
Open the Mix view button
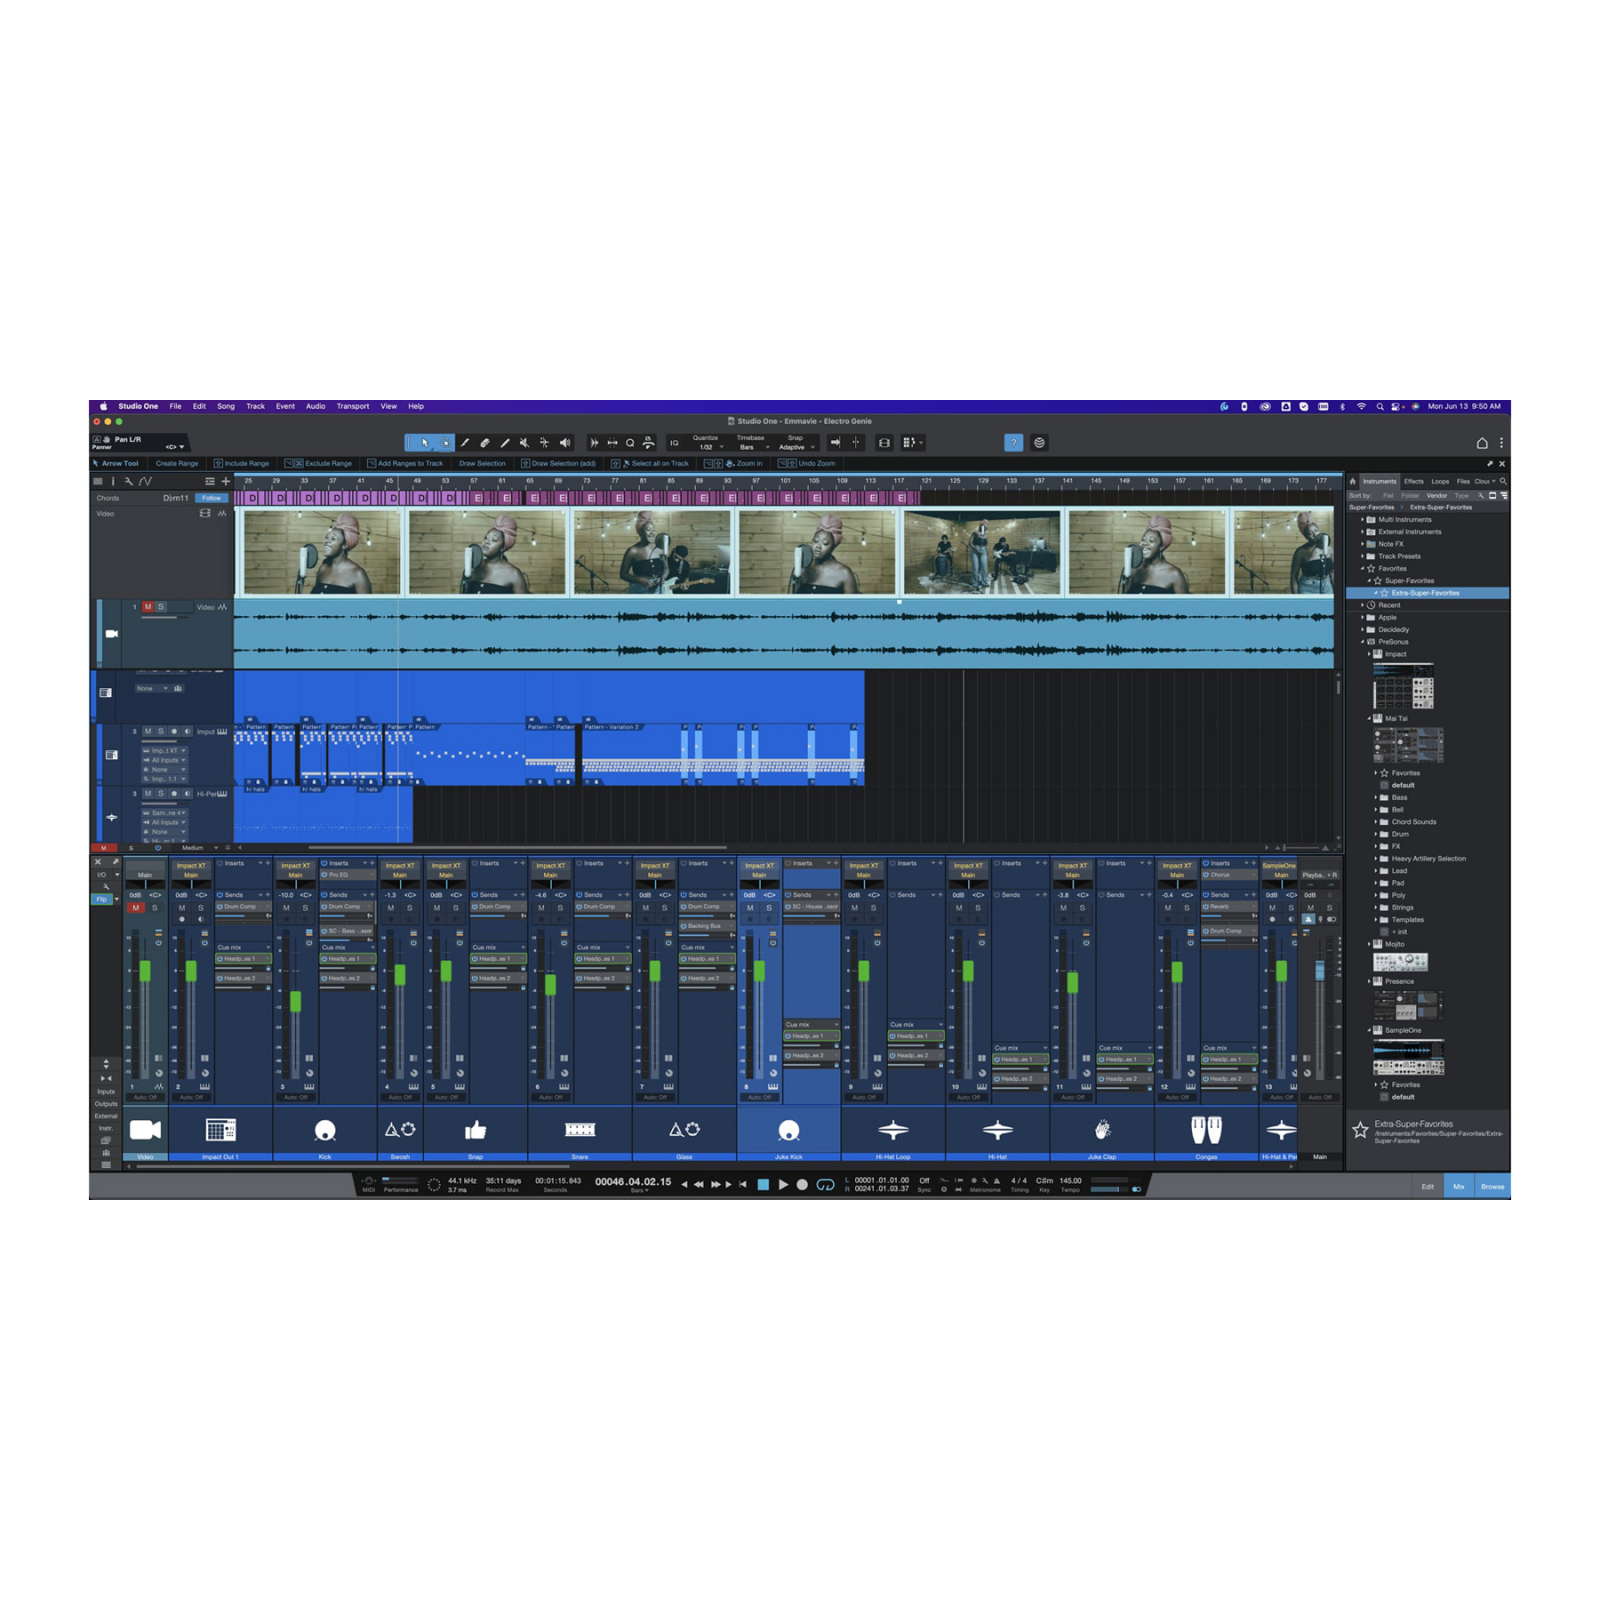[x=1459, y=1187]
